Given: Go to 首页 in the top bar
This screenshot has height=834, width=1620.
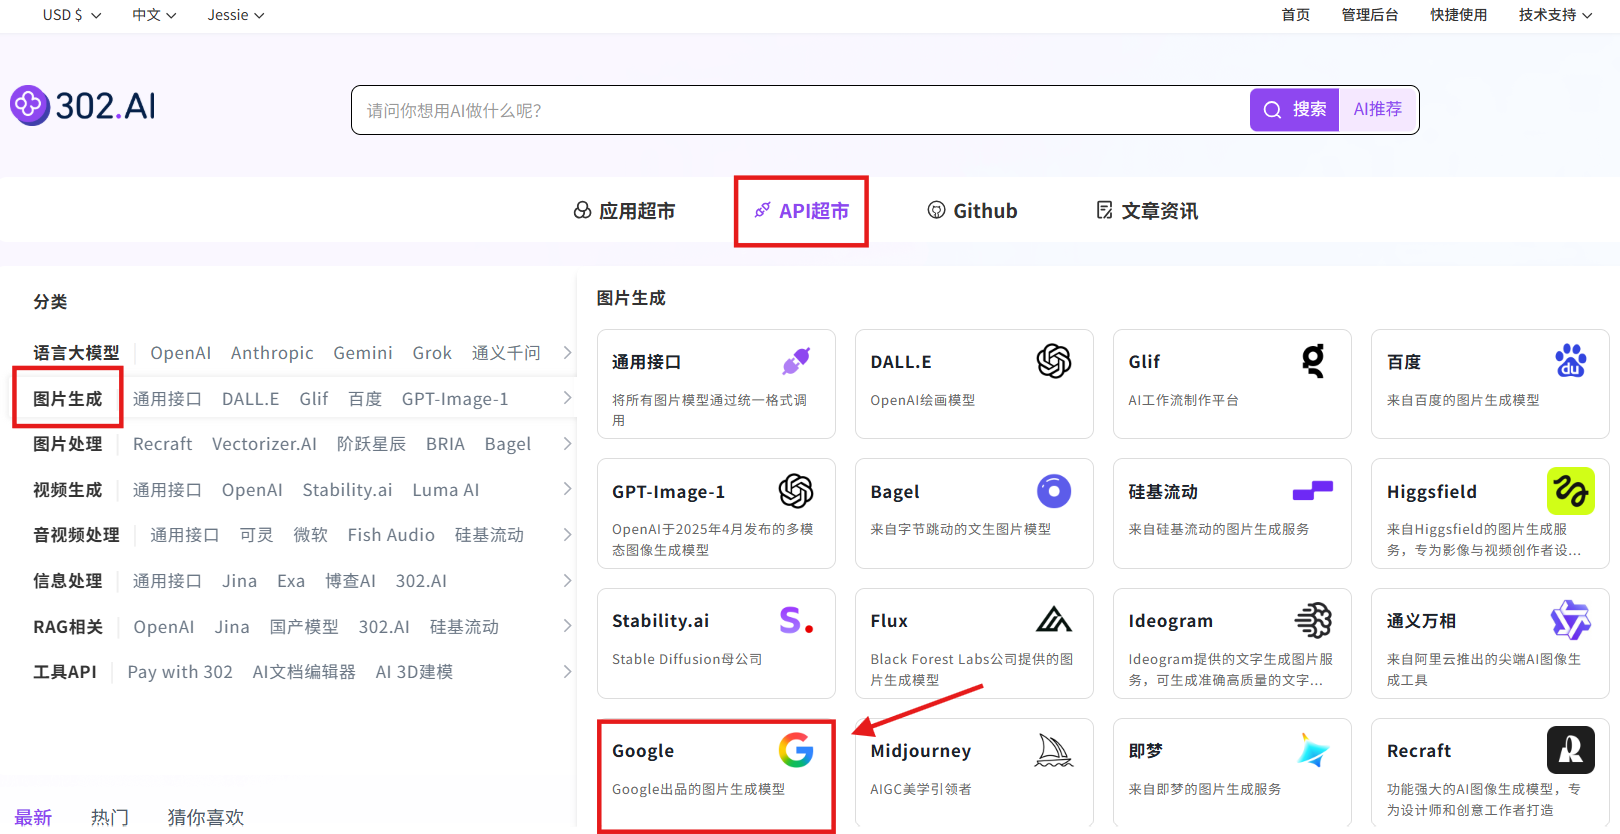Looking at the screenshot, I should pyautogui.click(x=1296, y=15).
